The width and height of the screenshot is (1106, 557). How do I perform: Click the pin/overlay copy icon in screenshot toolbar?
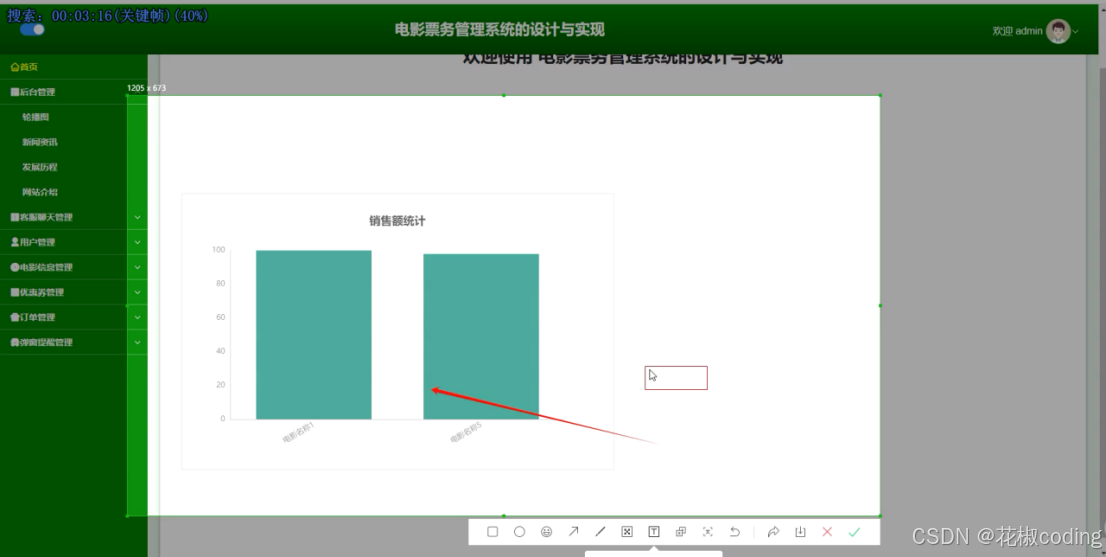click(x=681, y=532)
